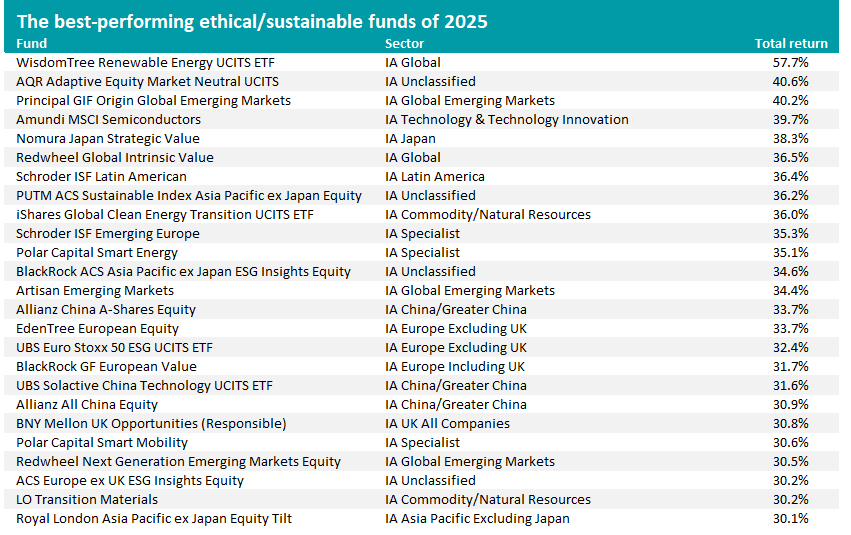
Task: Click the IA Technology & Technology Innovation sector
Action: 507,119
